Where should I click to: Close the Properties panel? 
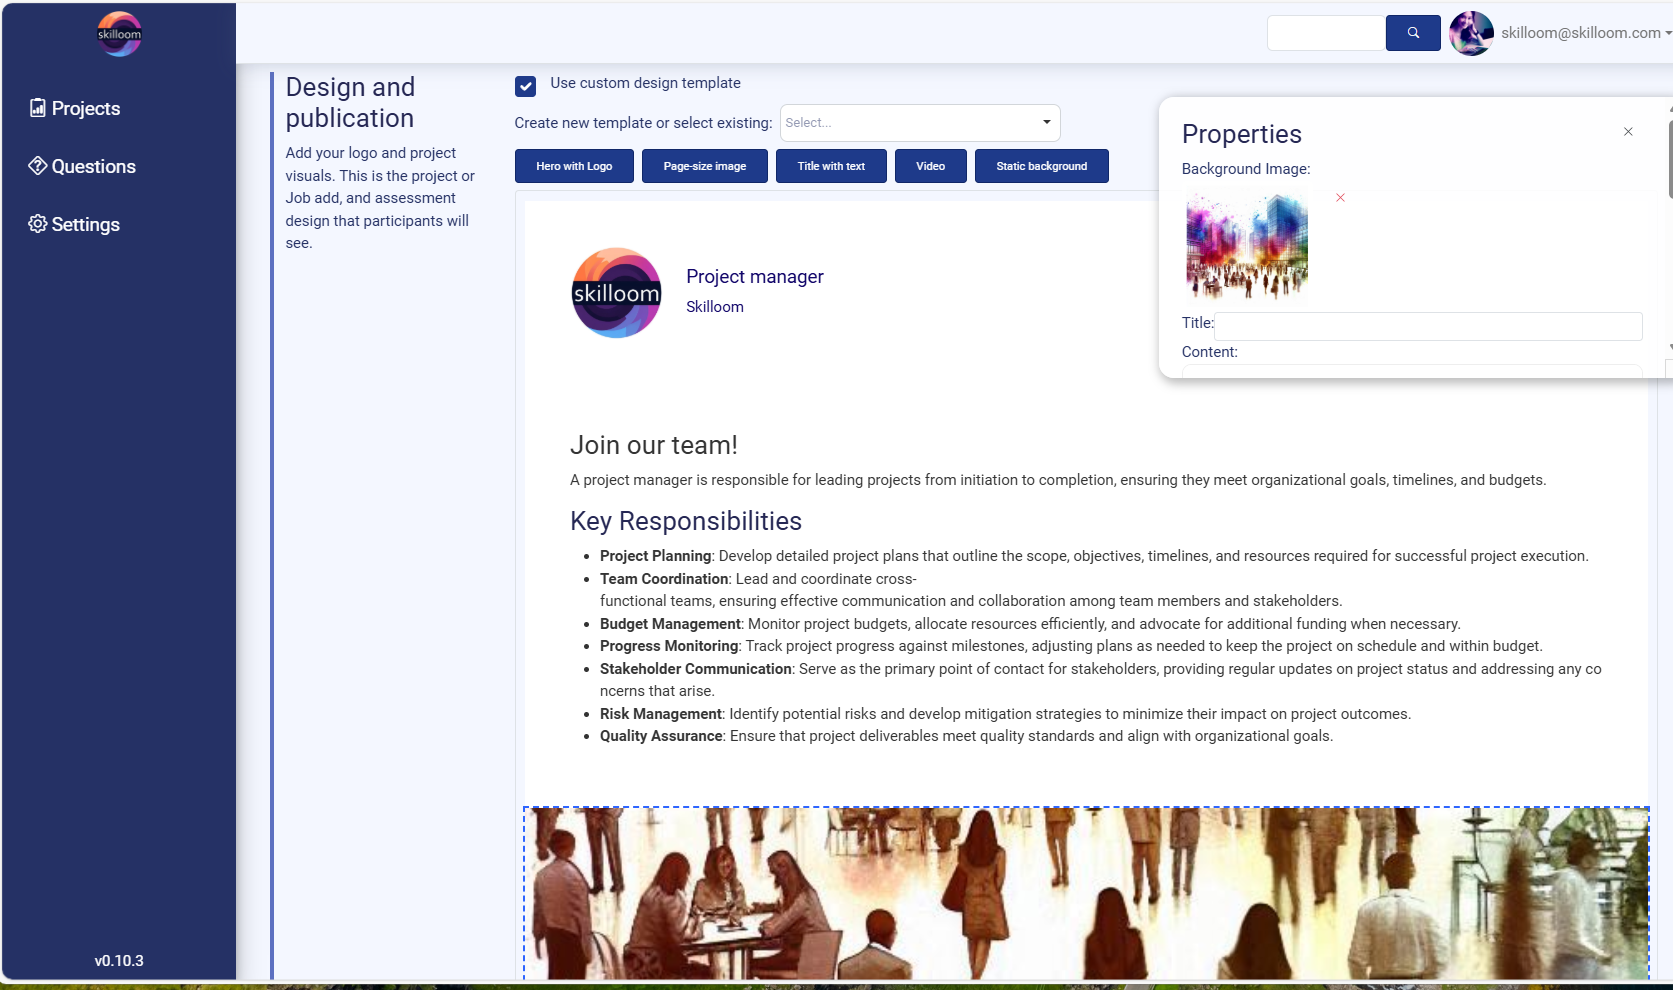[1627, 132]
